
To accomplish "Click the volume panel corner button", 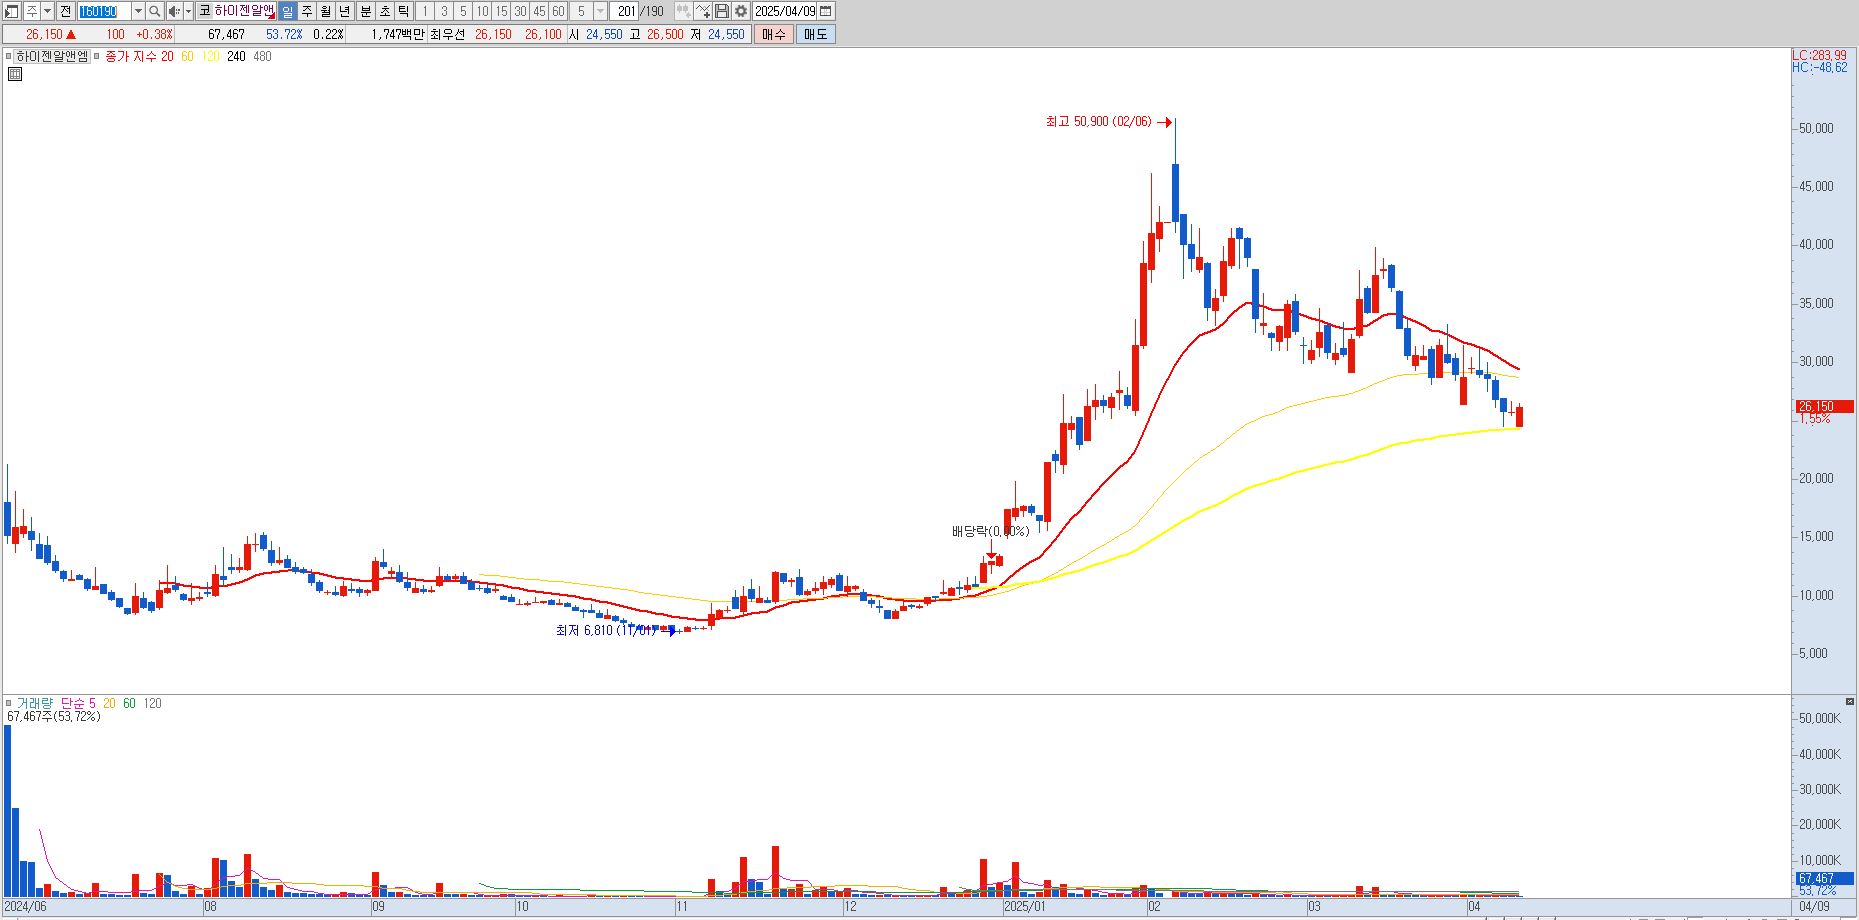I will pos(1850,702).
